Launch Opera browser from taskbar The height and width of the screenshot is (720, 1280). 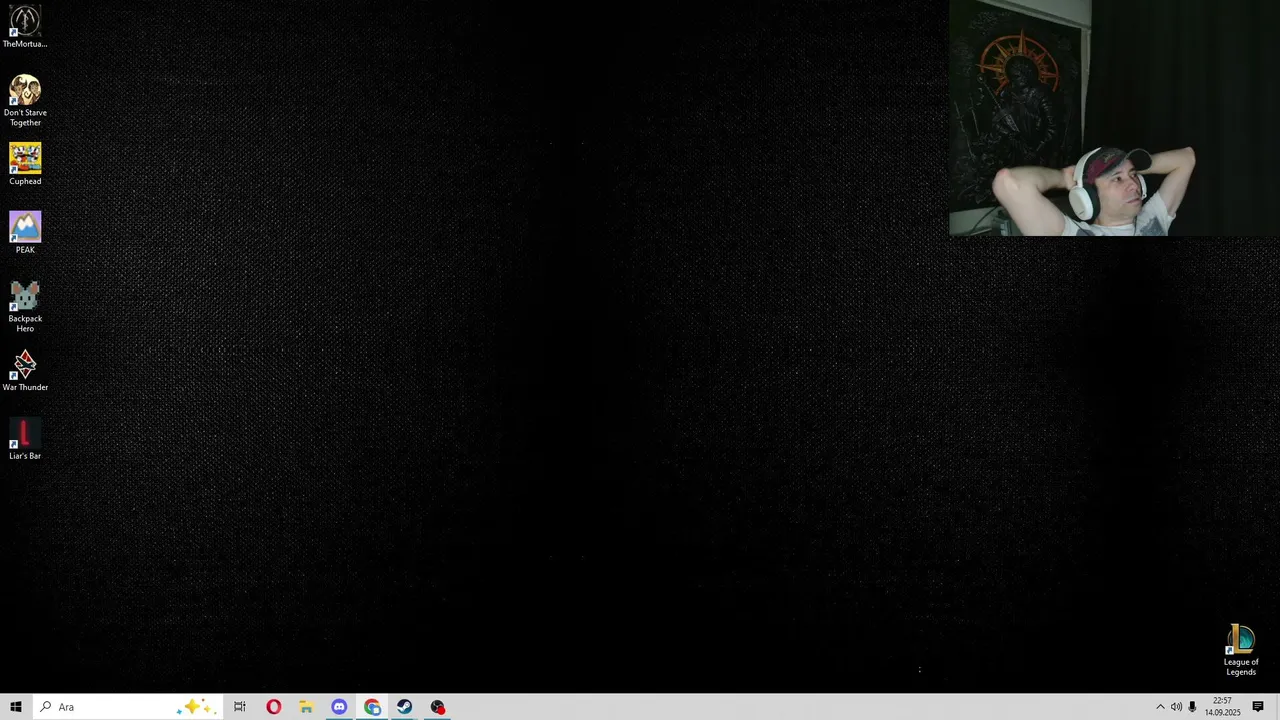point(273,707)
